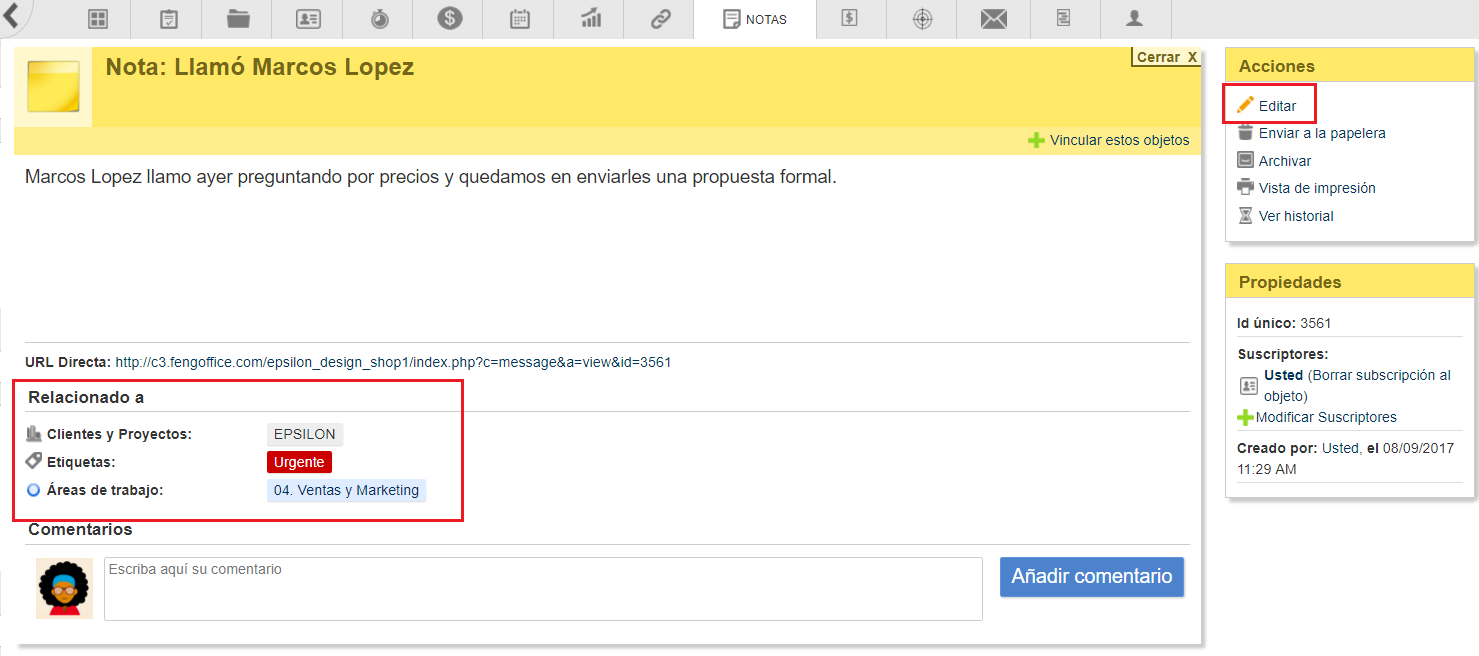The height and width of the screenshot is (656, 1479).
Task: Collapse the left panel with arrow
Action: 13,15
